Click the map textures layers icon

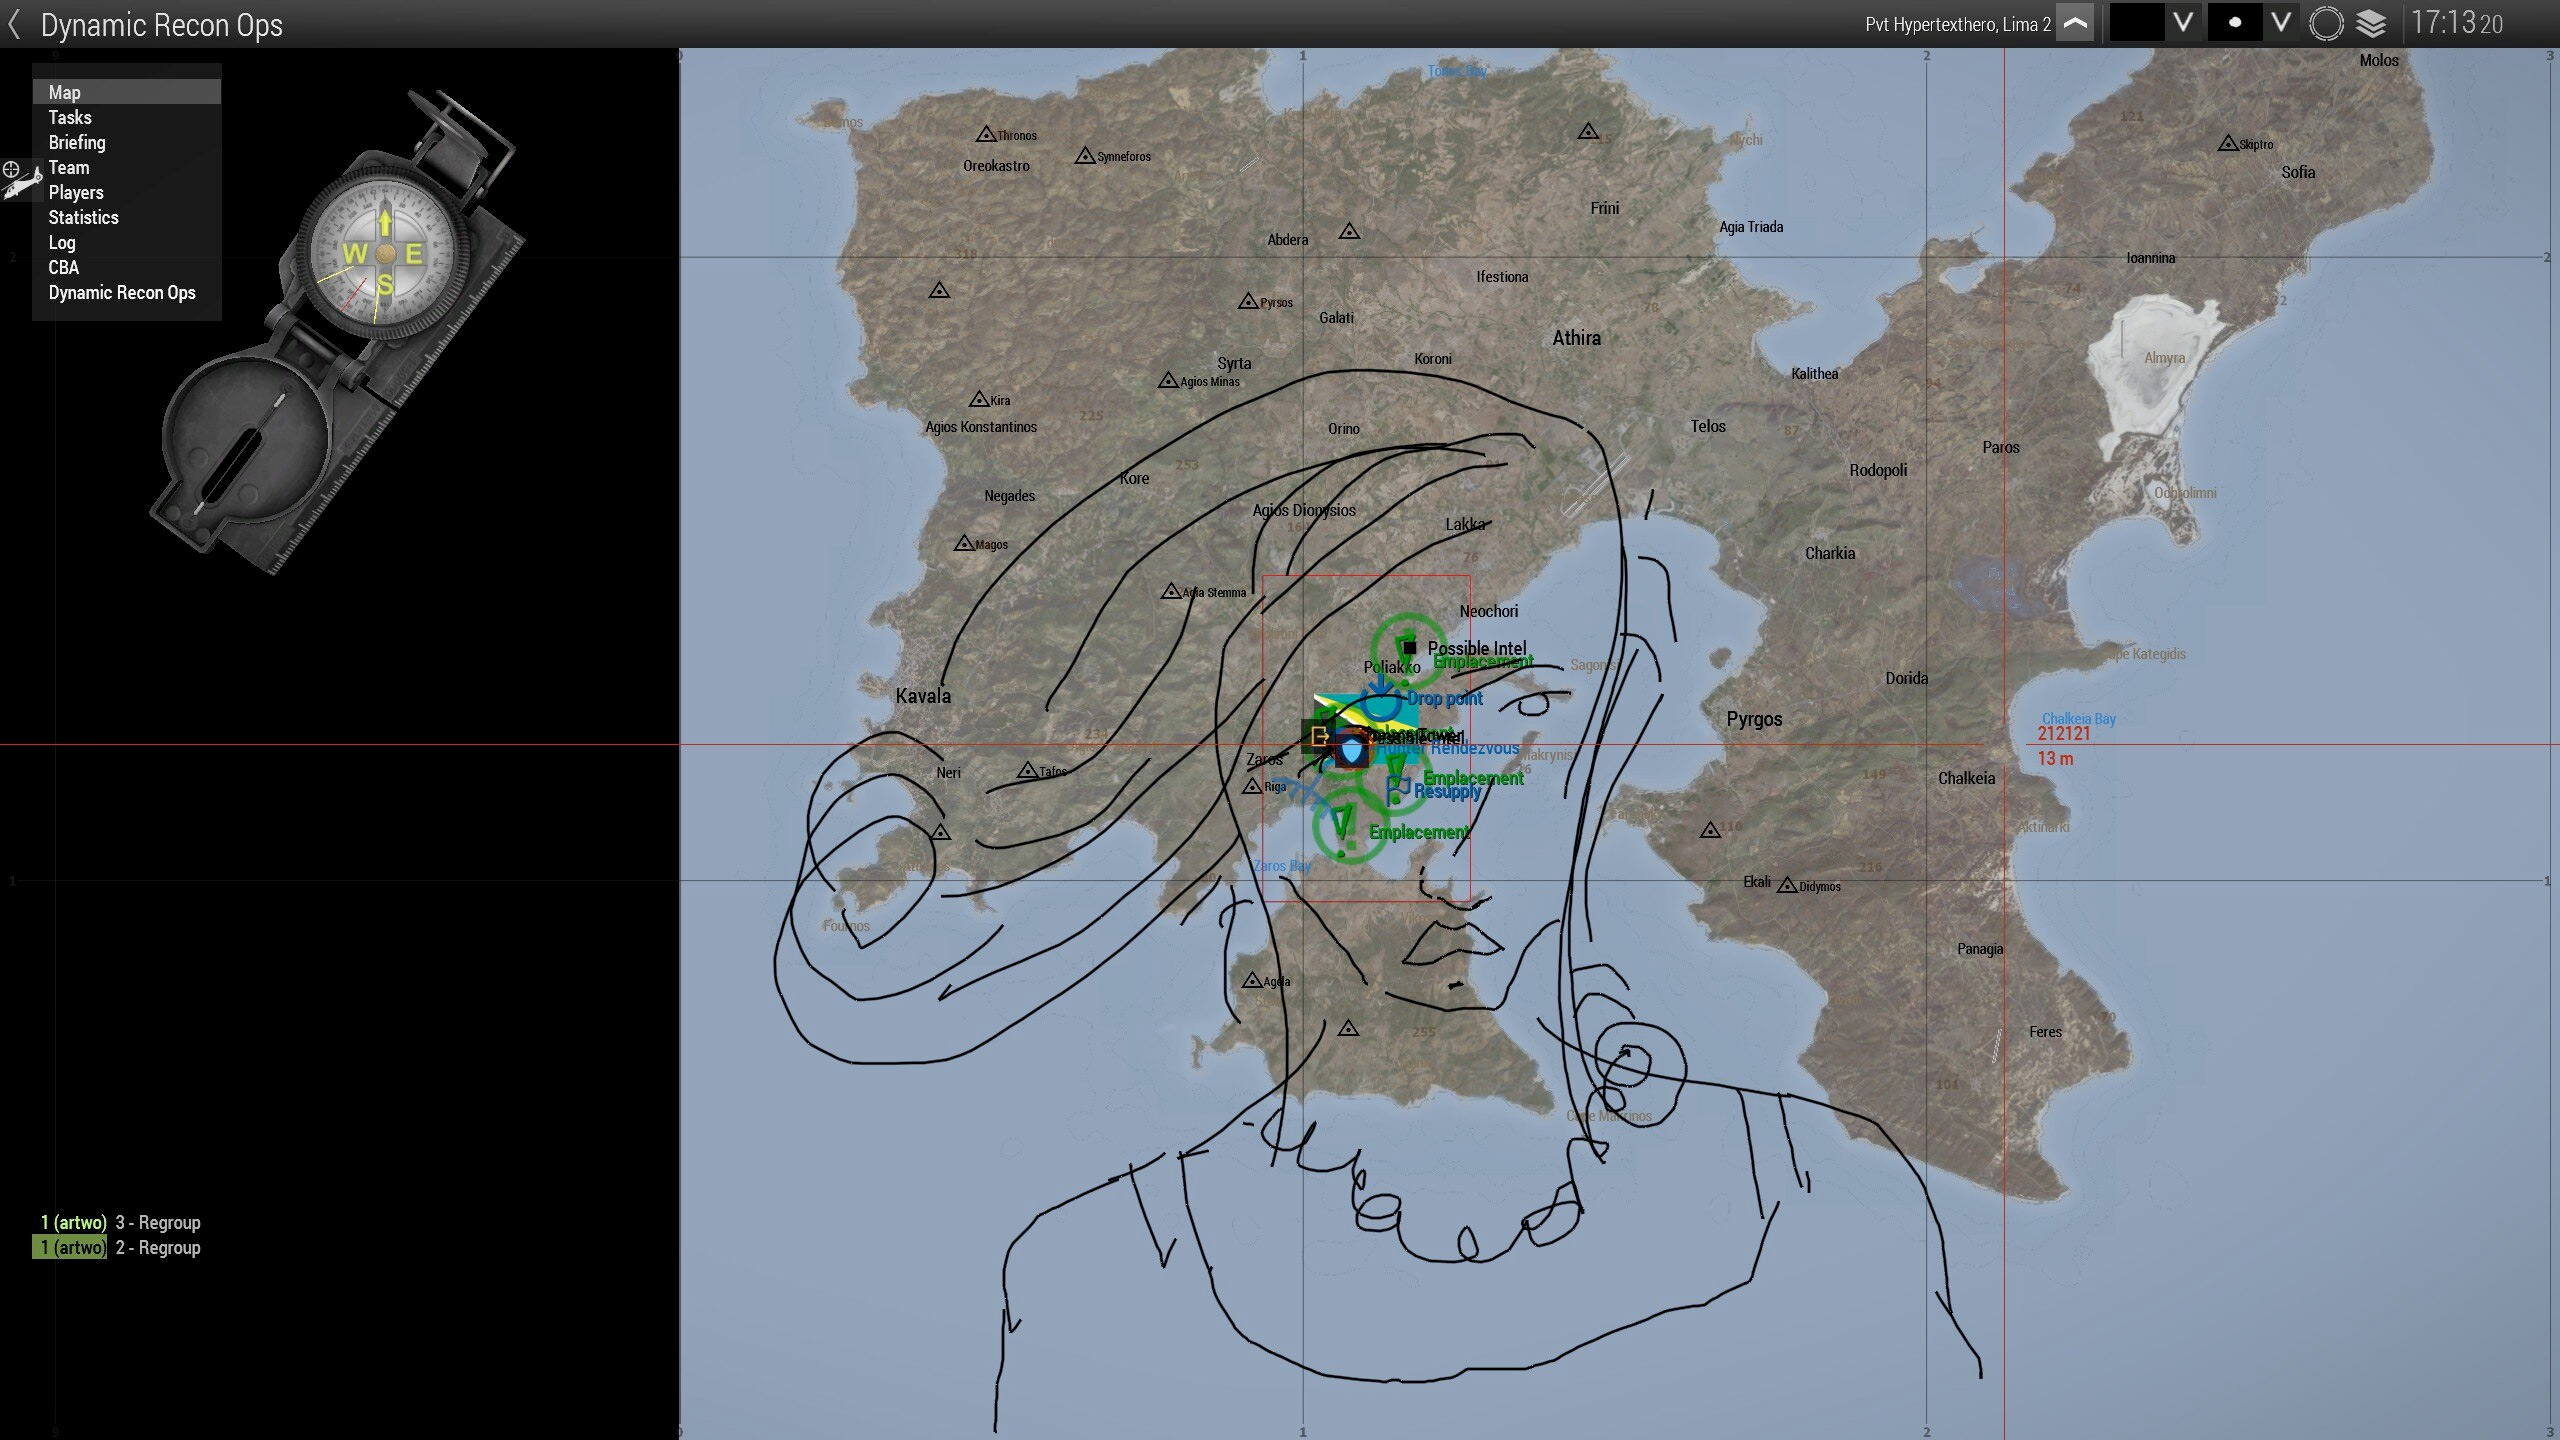click(x=2371, y=23)
